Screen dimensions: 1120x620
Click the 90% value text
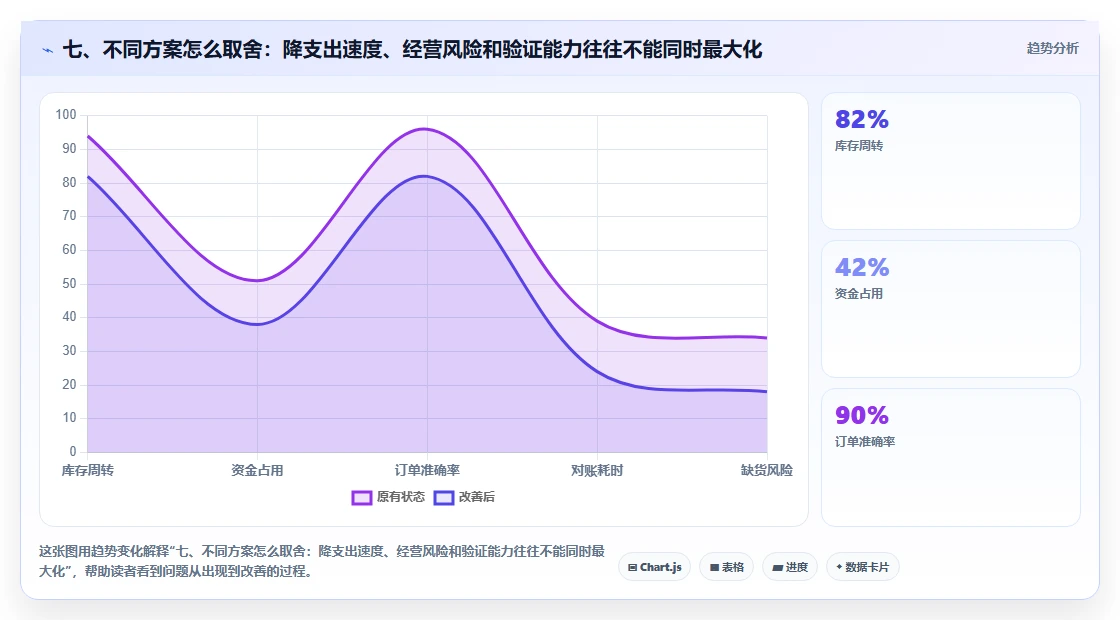tap(861, 415)
